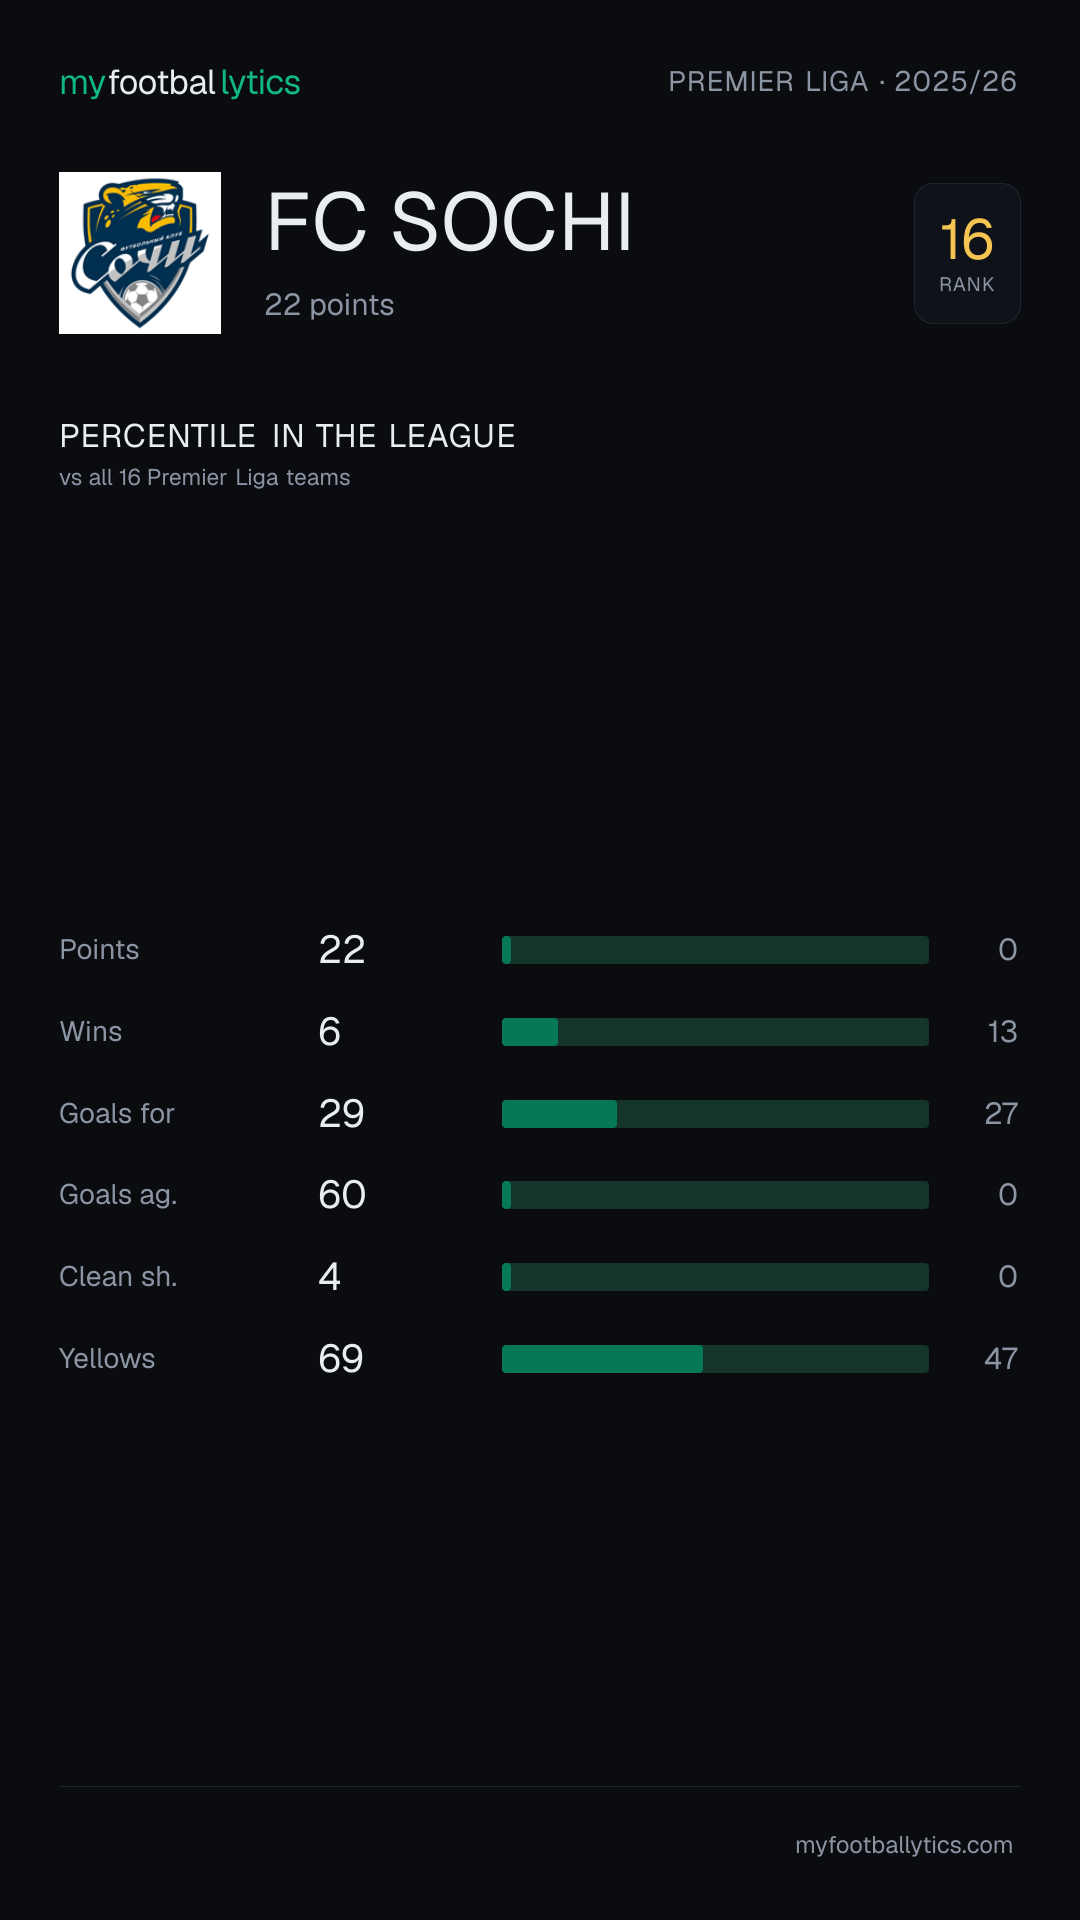This screenshot has height=1920, width=1080.
Task: Click the Yellows percentile bar
Action: pyautogui.click(x=715, y=1359)
